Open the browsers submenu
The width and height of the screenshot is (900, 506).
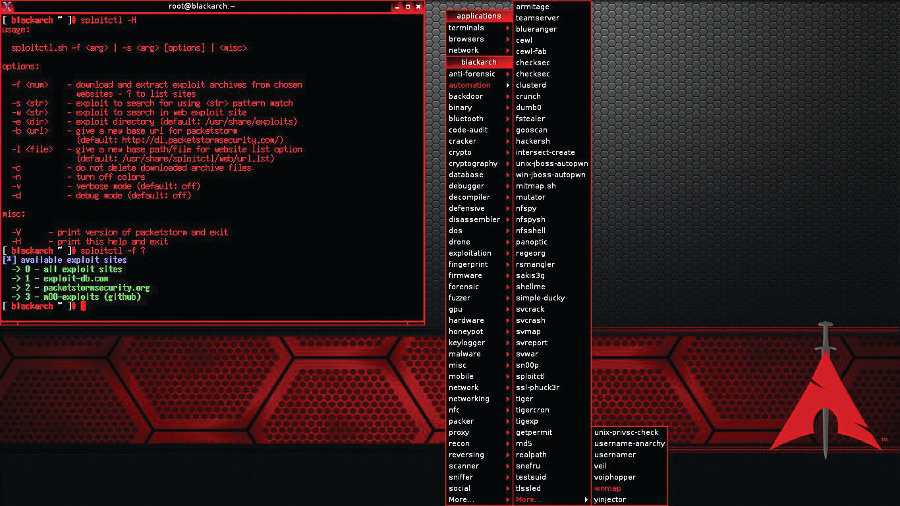tap(479, 39)
